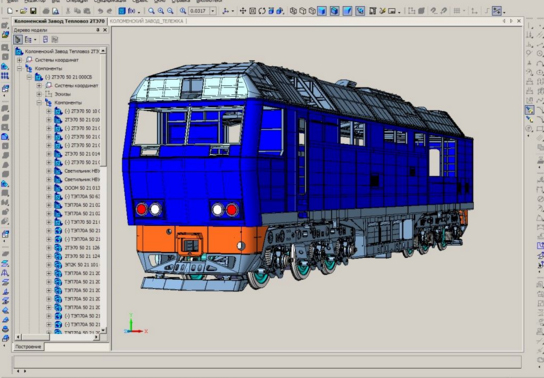Screen dimensions: 544x378
Task: Click the zoom scale field showing 0.0317
Action: [x=199, y=11]
